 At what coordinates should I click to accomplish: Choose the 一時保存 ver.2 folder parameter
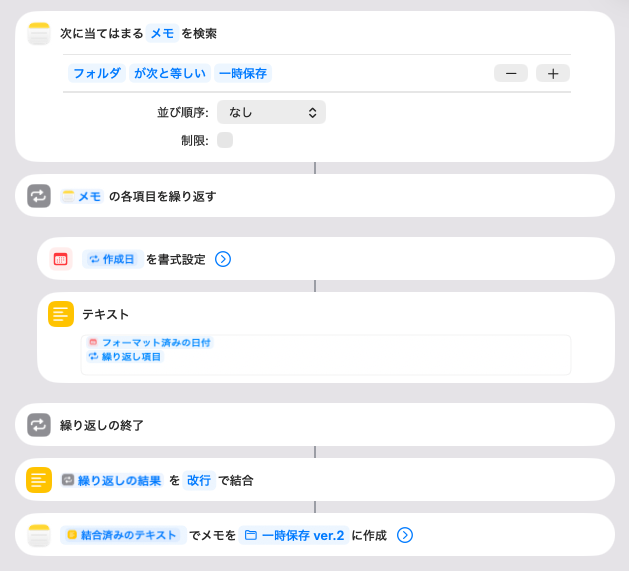(294, 535)
